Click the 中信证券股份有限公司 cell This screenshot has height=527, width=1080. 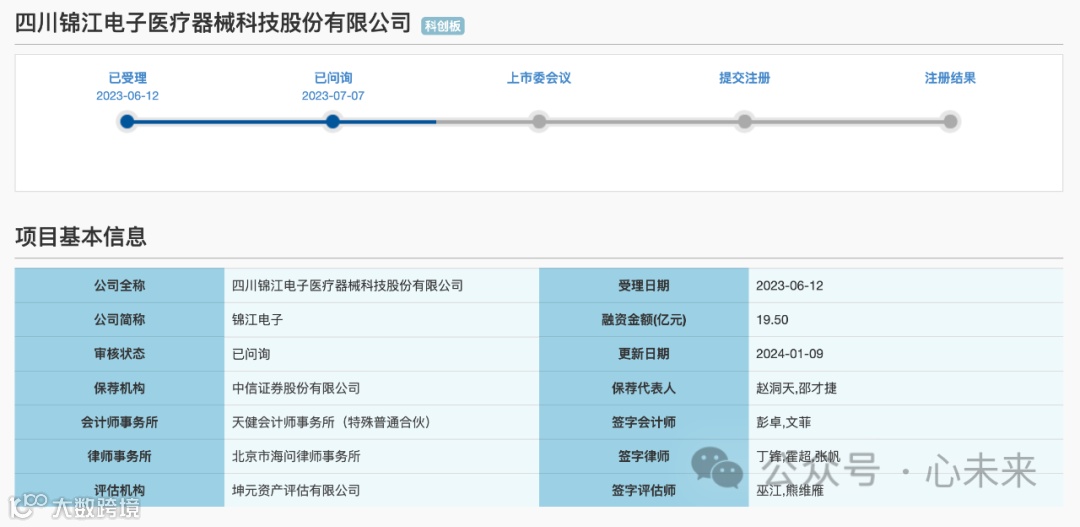tap(382, 389)
